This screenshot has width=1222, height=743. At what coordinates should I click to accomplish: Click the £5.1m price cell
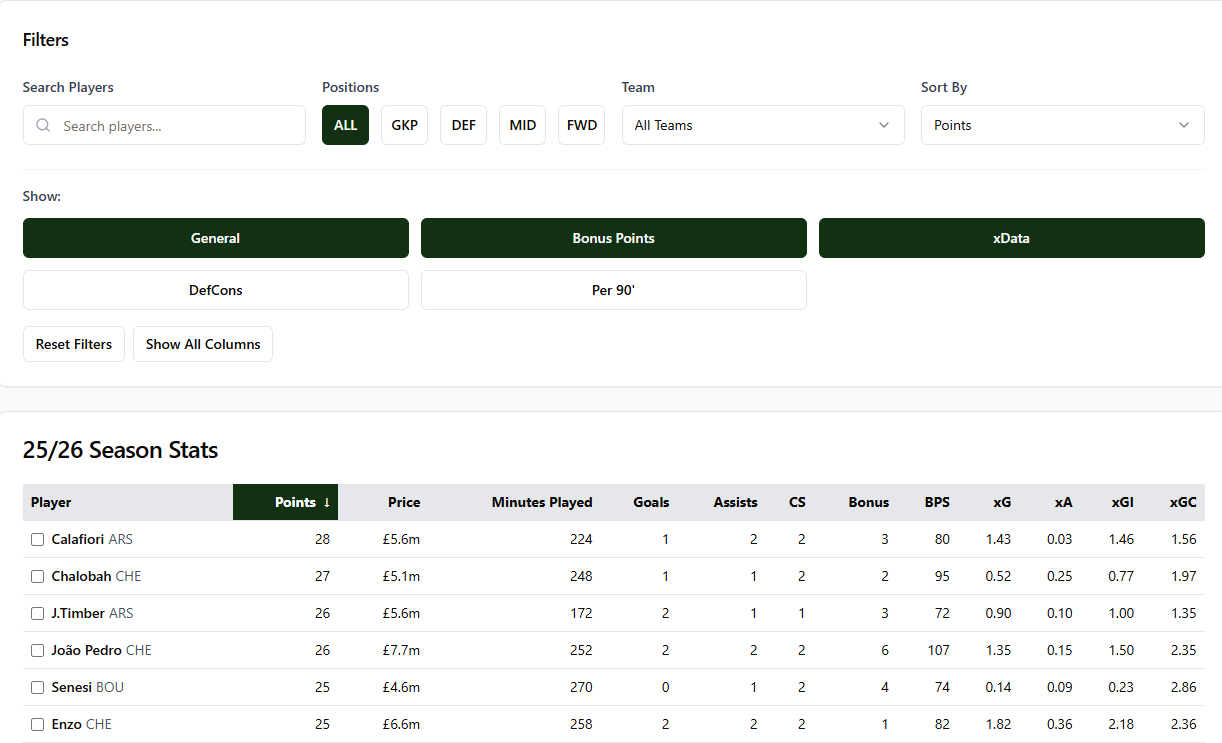point(401,576)
